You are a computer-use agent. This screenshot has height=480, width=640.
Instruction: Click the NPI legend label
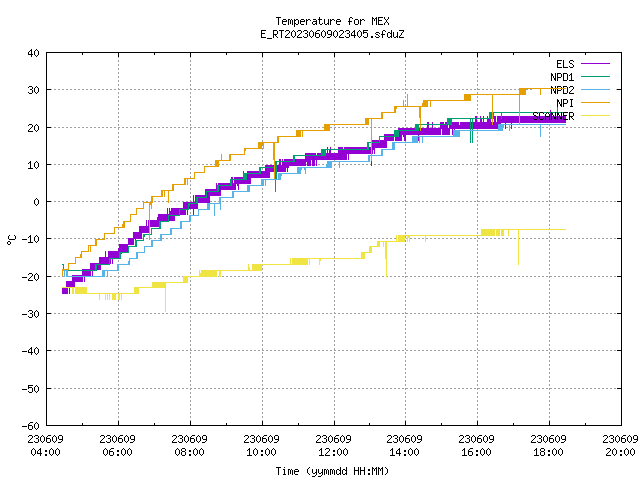pyautogui.click(x=565, y=103)
